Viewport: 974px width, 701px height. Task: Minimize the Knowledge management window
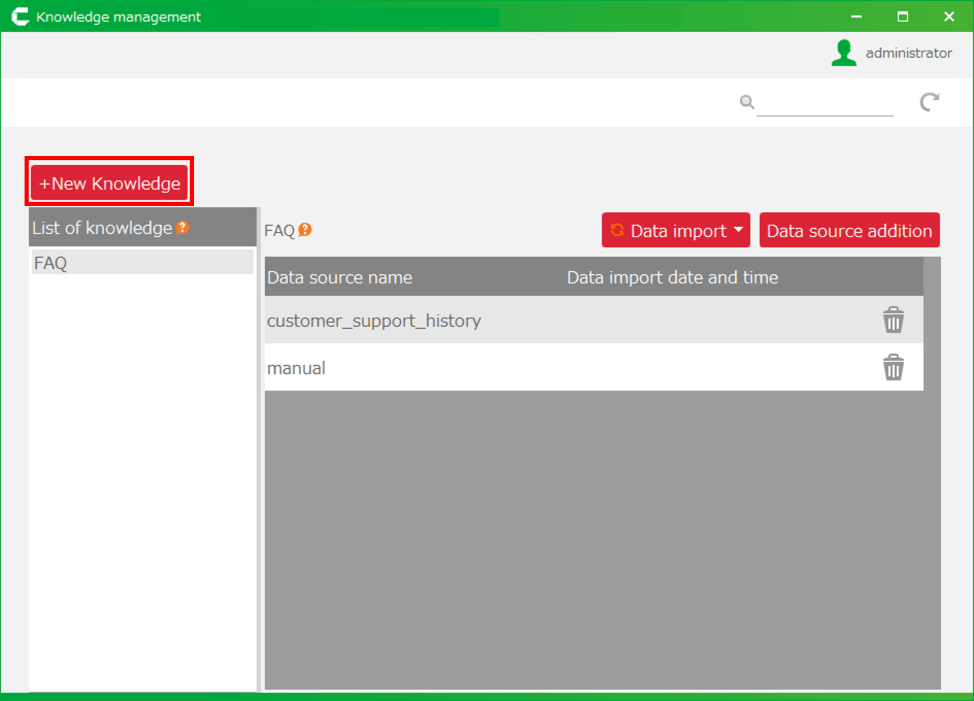point(856,16)
